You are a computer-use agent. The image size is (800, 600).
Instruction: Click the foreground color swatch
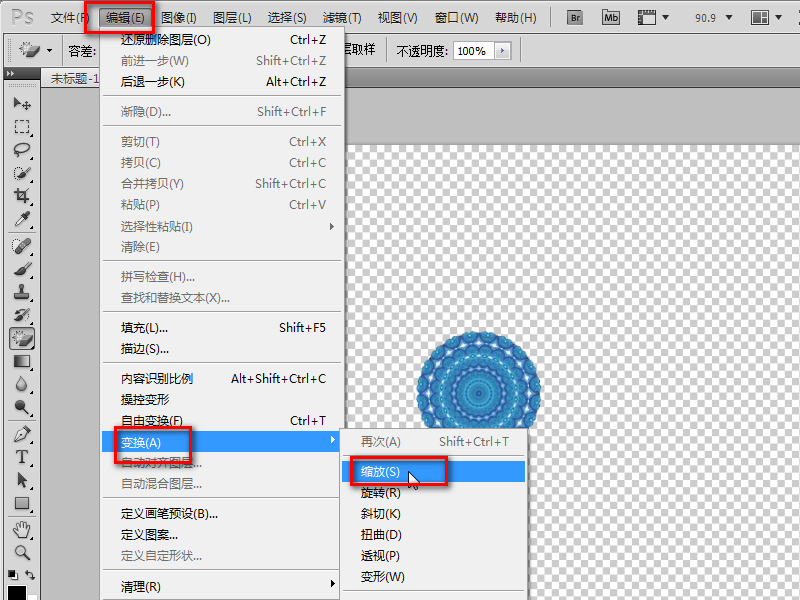[16, 593]
